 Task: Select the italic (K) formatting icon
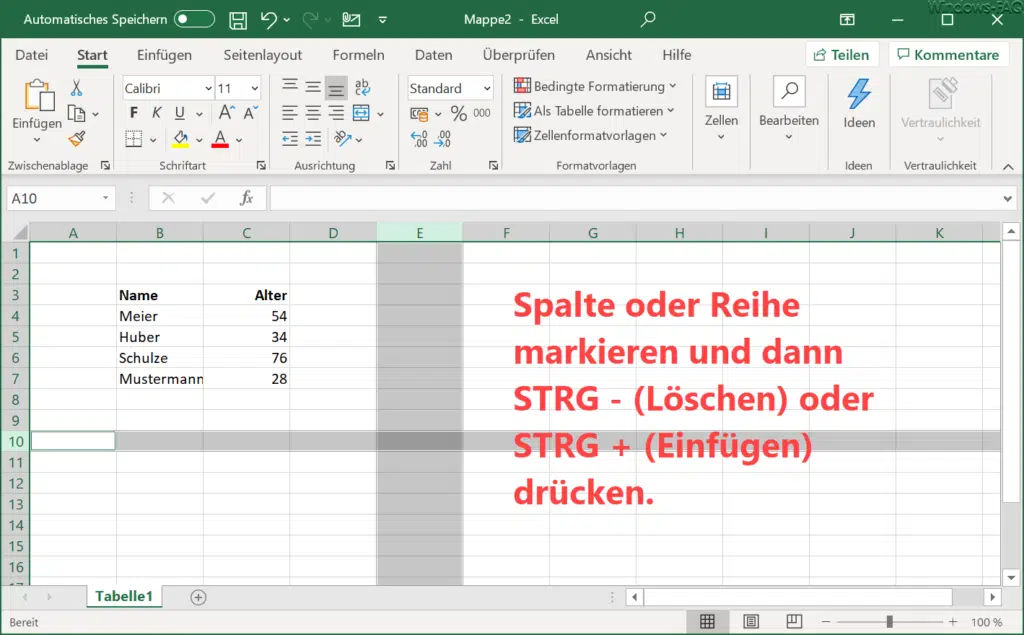coord(156,112)
